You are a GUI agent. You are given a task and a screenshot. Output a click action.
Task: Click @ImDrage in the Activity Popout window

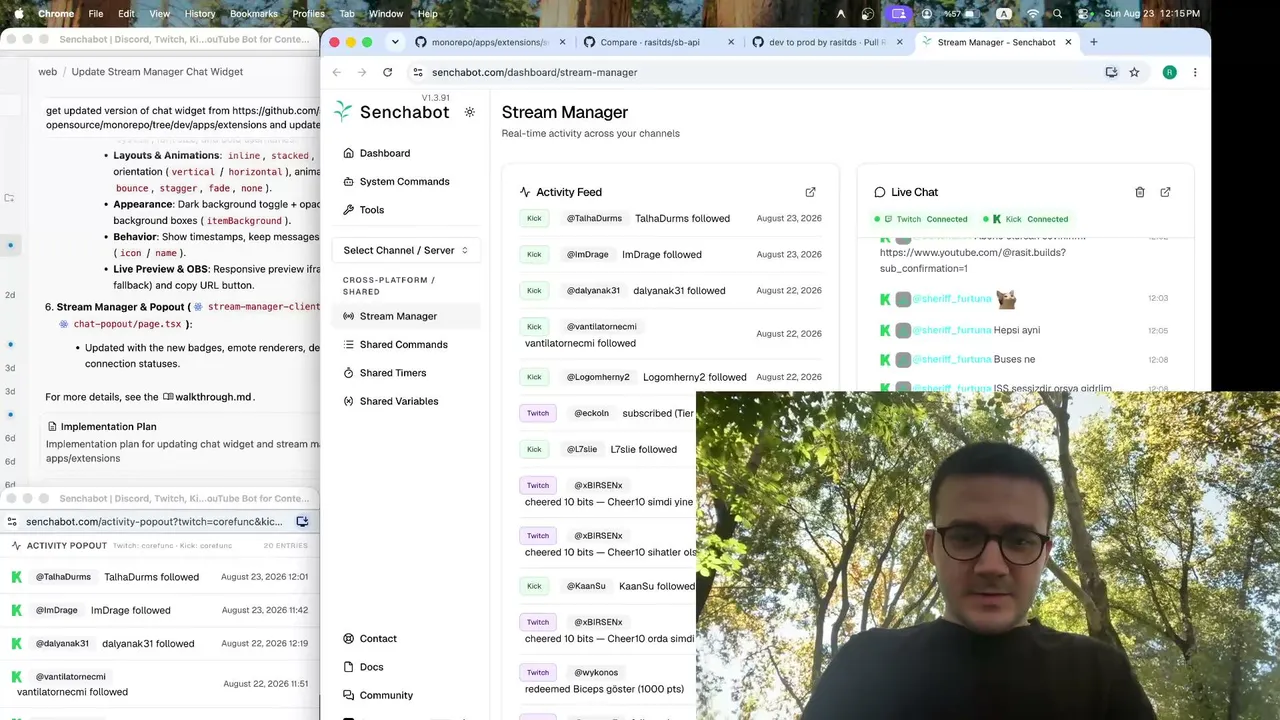(x=57, y=610)
